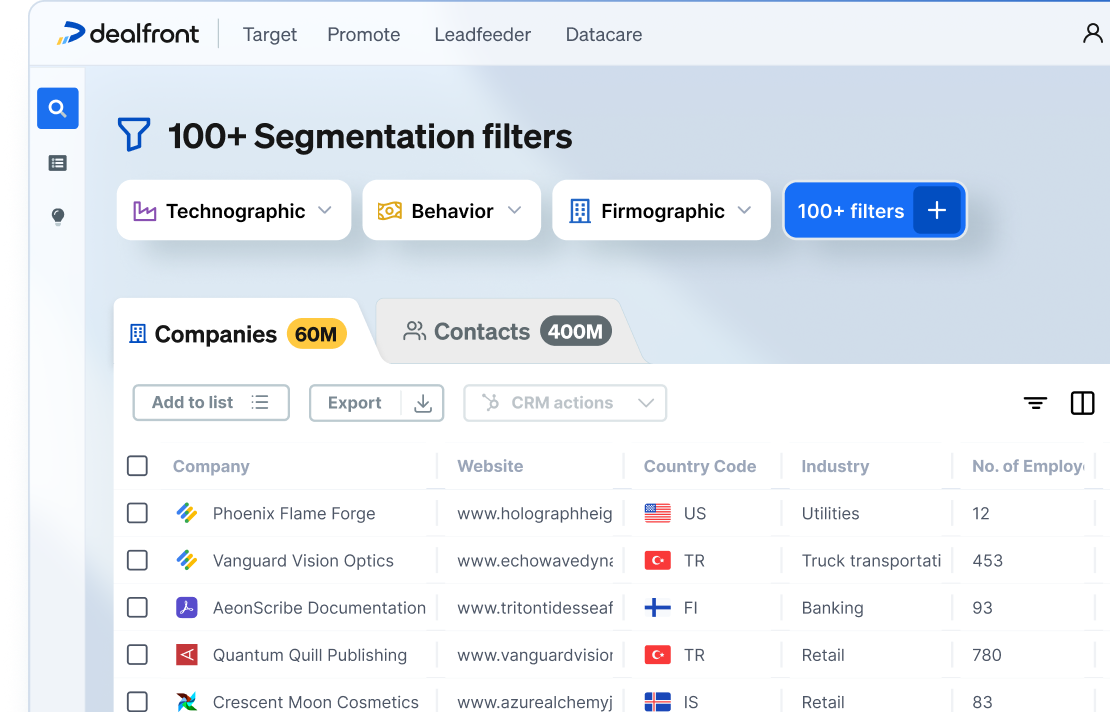
Task: Click Turkey flag in Vanguard Vision row
Action: click(x=658, y=561)
